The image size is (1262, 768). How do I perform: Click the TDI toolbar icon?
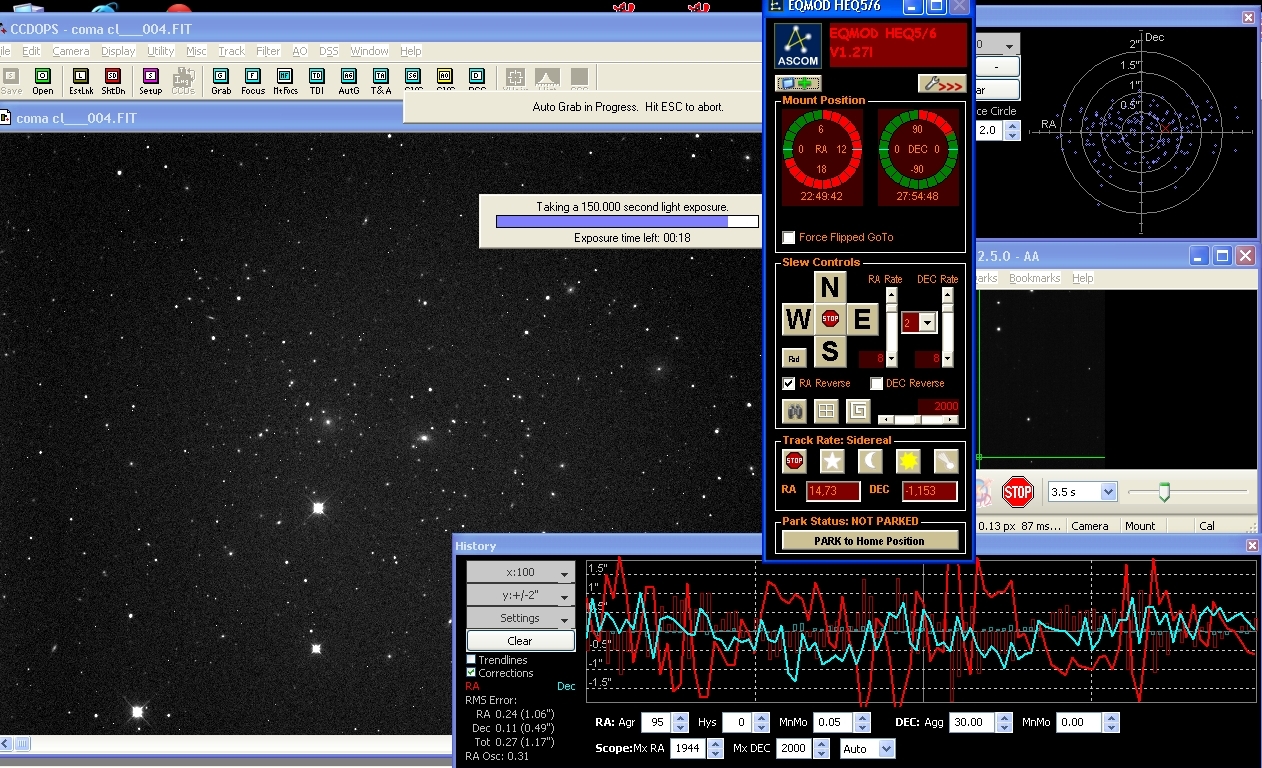pos(317,81)
